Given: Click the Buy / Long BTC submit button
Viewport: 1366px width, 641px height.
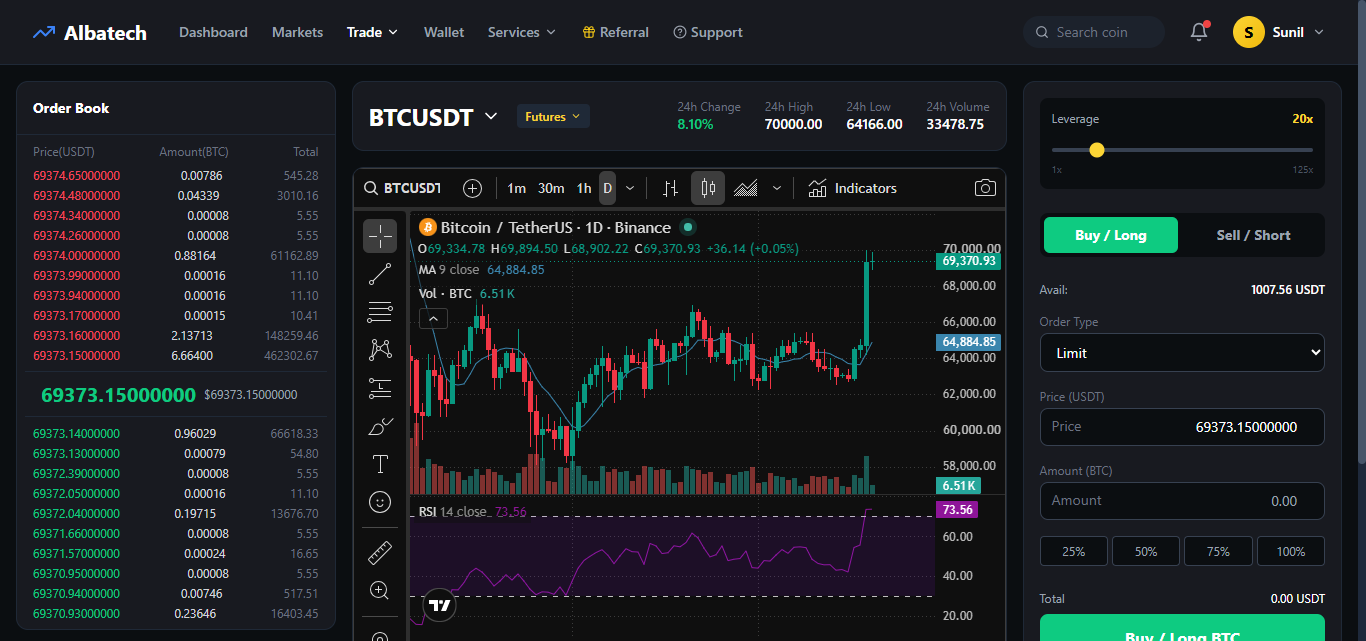Looking at the screenshot, I should coord(1182,628).
